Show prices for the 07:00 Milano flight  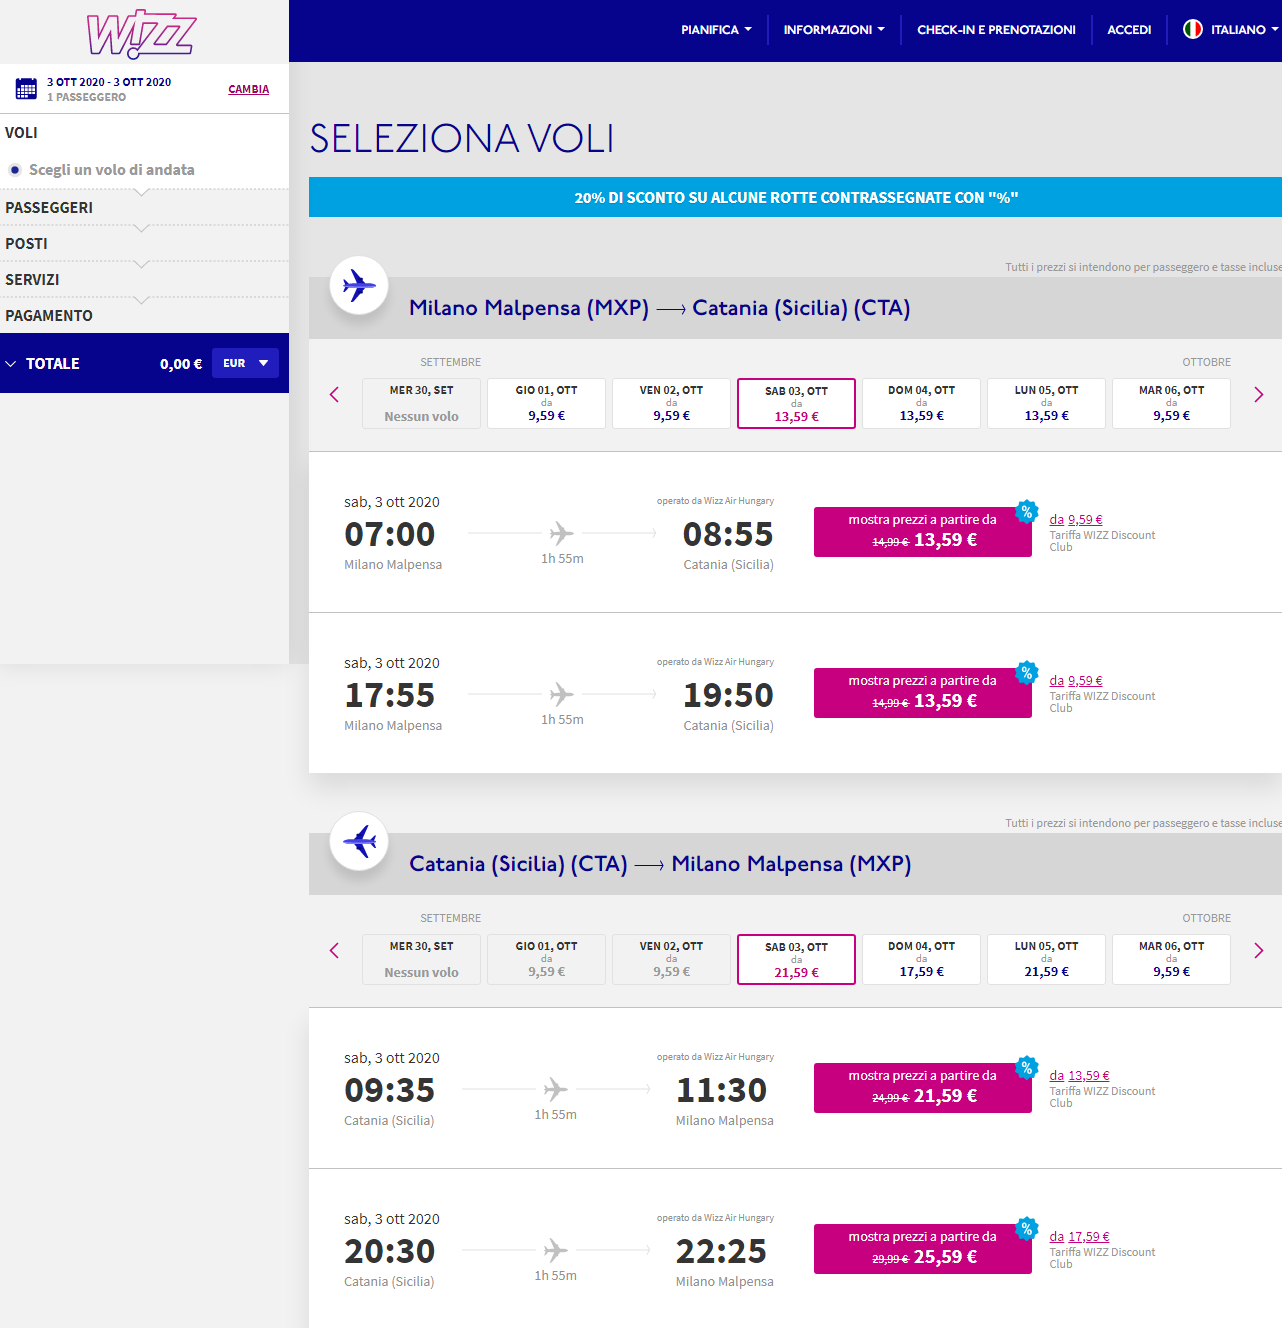click(922, 532)
